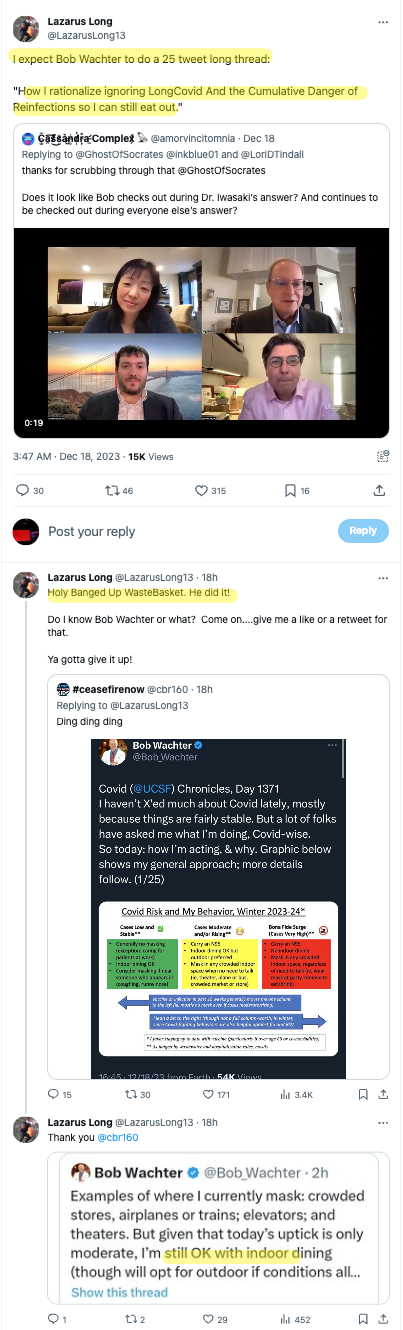Click the reply icon with 30 replies
Screen dimensions: 403x1330
[30, 490]
